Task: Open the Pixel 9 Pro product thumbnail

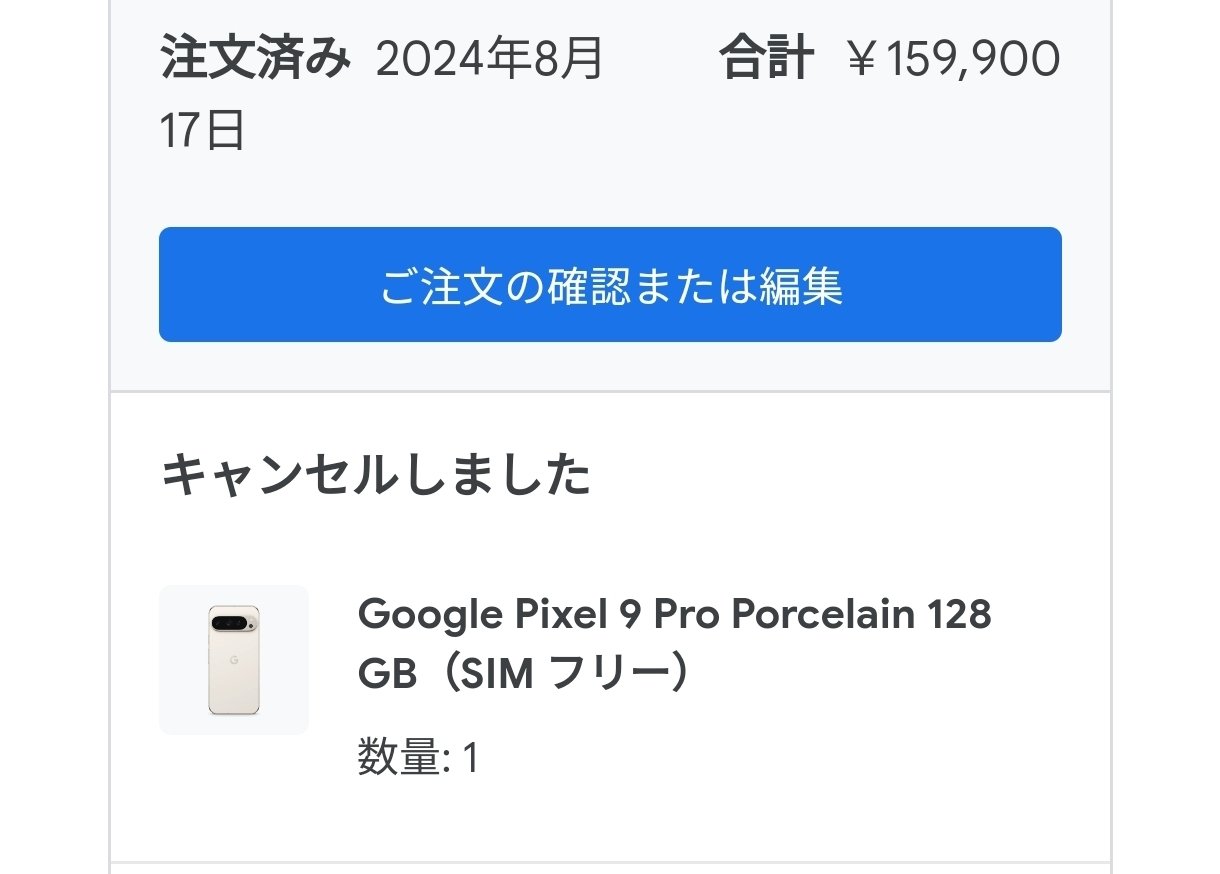Action: click(234, 660)
